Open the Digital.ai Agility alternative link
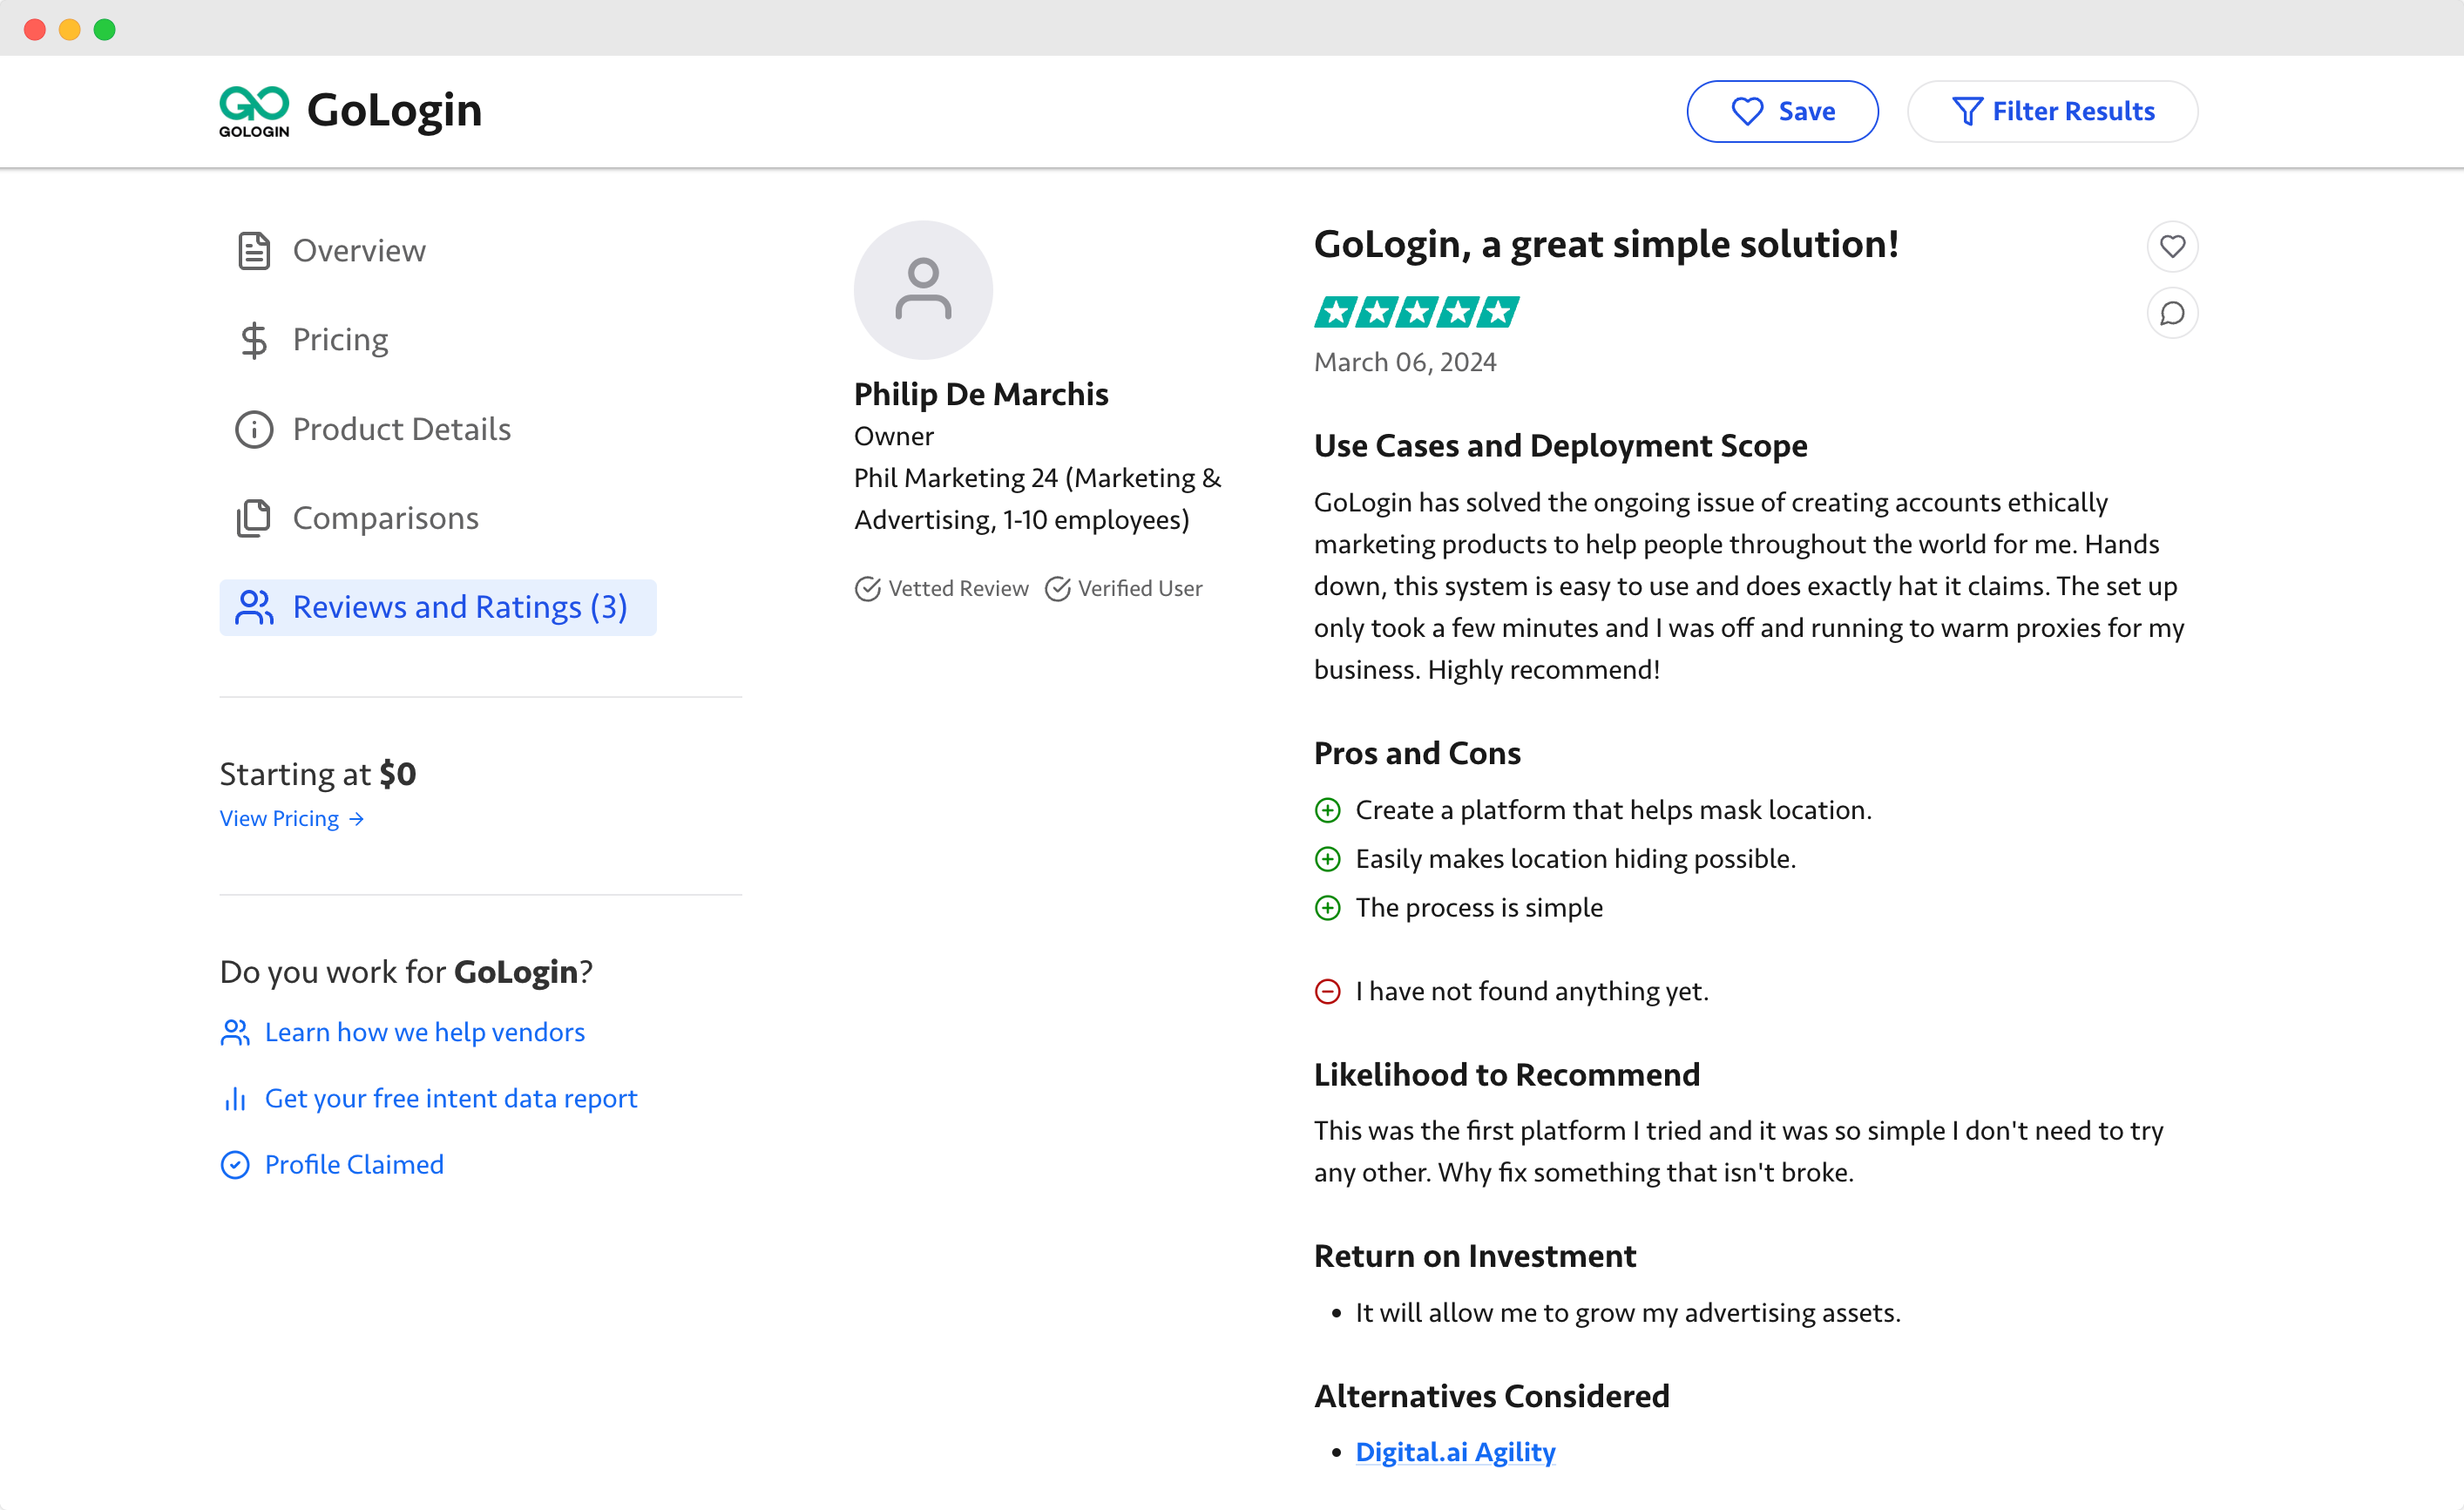 [1455, 1452]
